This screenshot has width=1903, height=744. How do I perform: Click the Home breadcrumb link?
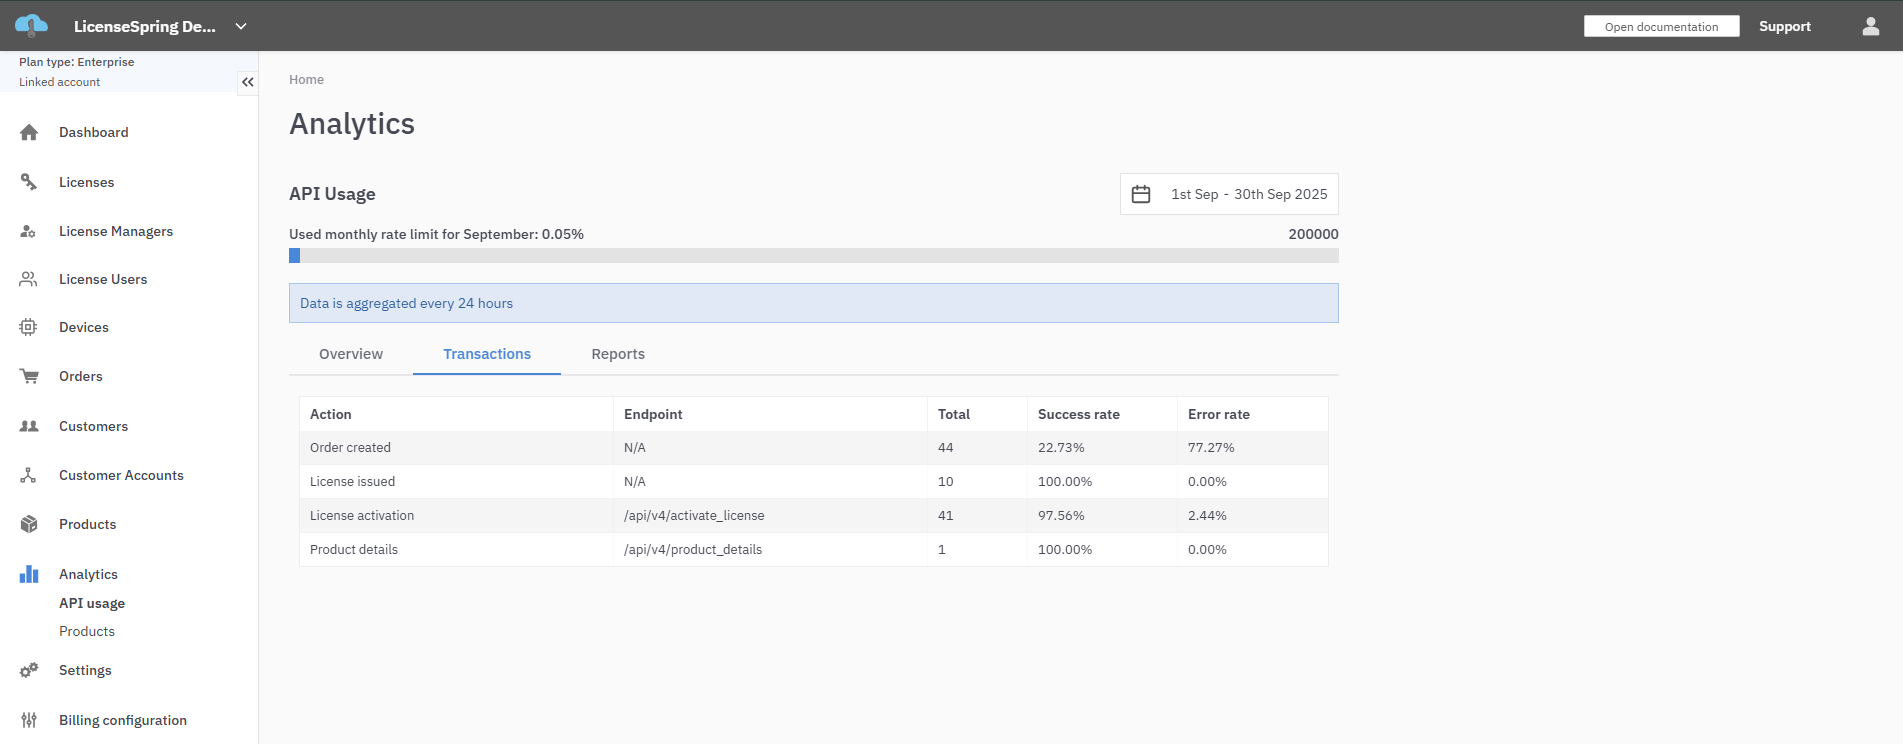(306, 80)
